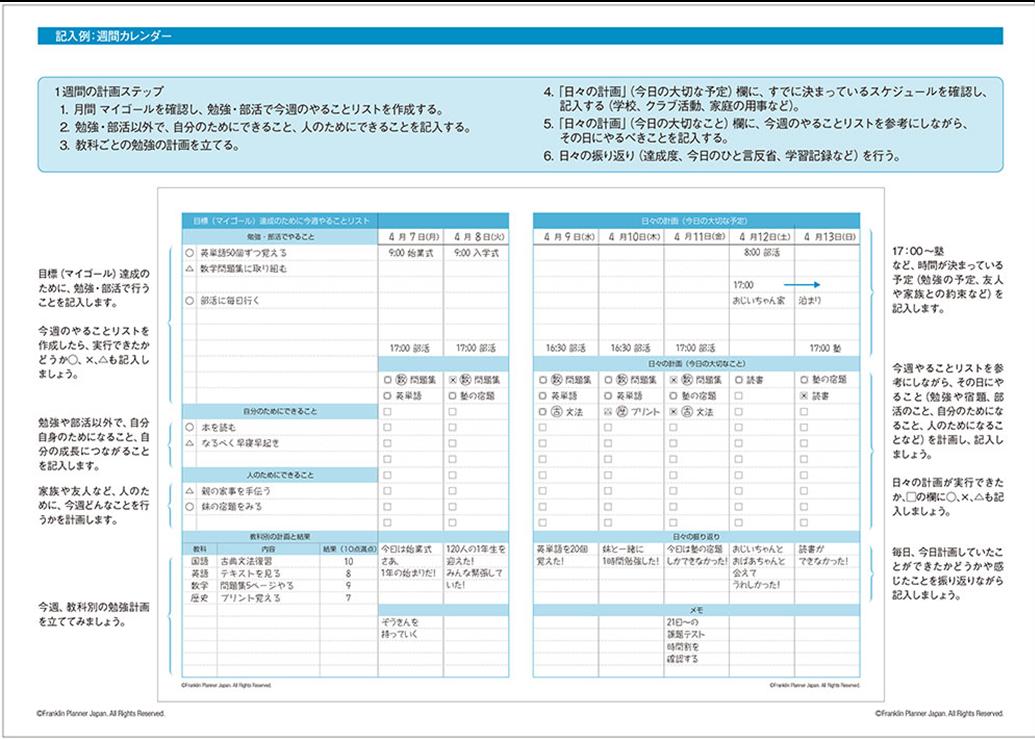Screen dimensions: 1035x739
Task: Toggle the 塾の宿題 checkbox in April 8 column
Action: coord(452,396)
